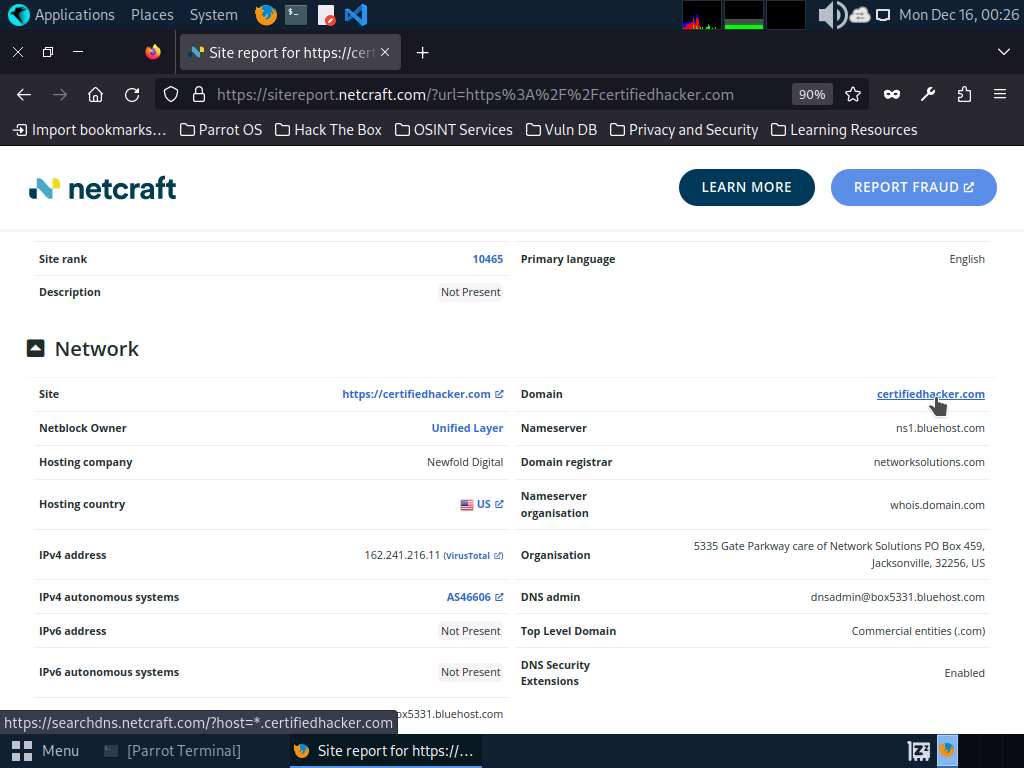Bookmark this page with the star icon
The height and width of the screenshot is (768, 1024).
click(x=852, y=95)
